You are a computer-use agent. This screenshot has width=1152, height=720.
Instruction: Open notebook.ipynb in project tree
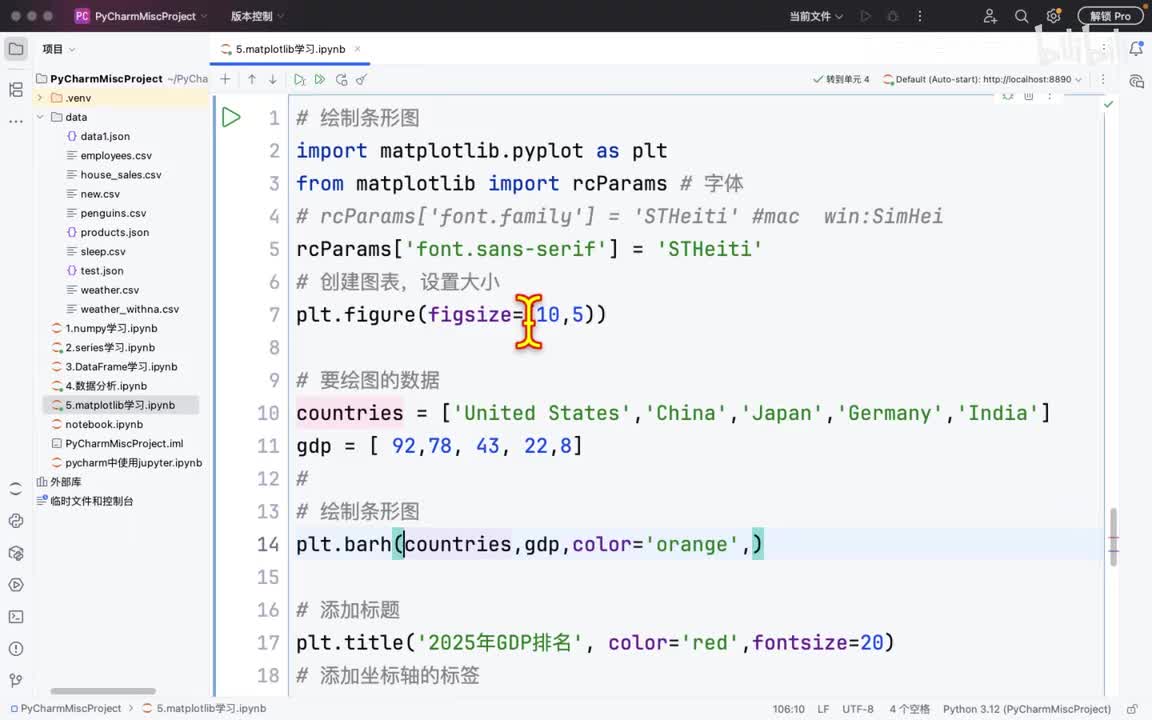click(104, 424)
